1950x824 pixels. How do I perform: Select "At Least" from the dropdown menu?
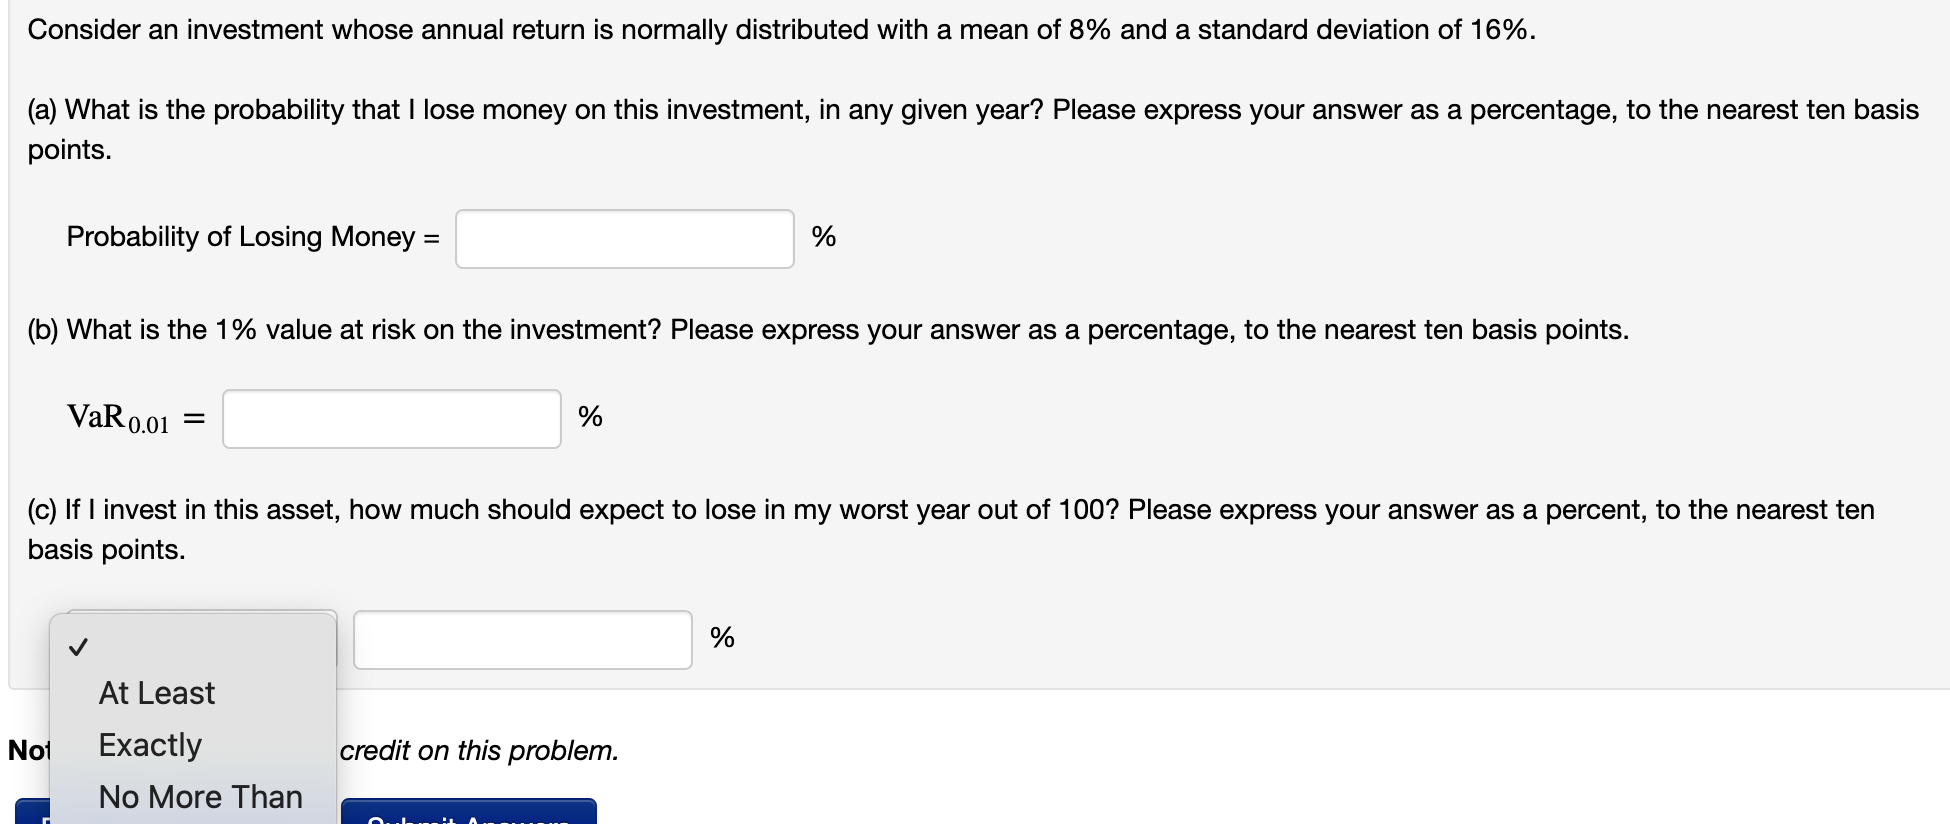click(x=155, y=692)
